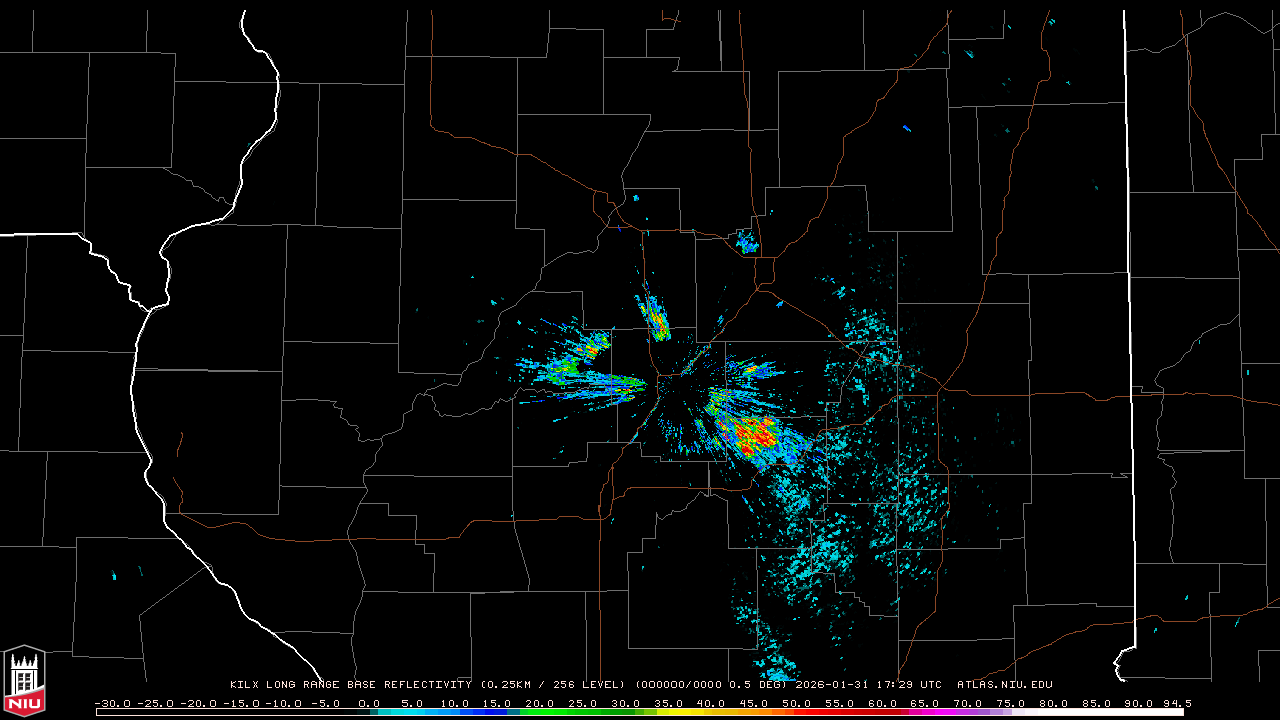Click the red high-reflectivity core southeast of radar
The image size is (1280, 720).
tap(756, 434)
